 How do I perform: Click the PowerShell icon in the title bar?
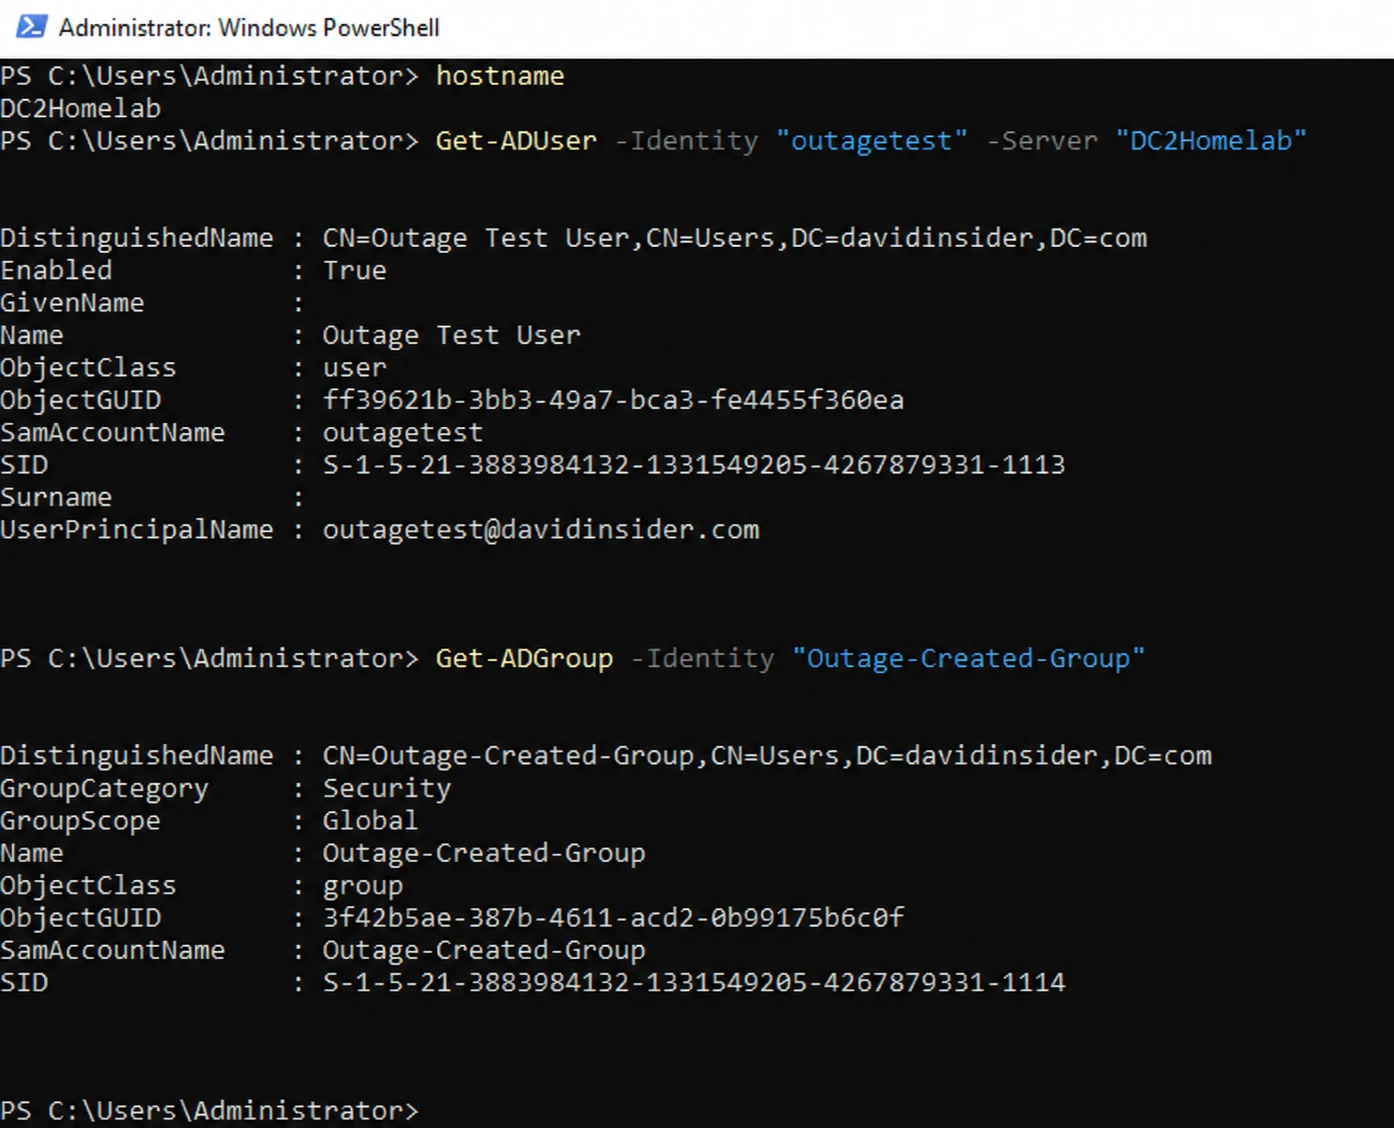pyautogui.click(x=31, y=27)
